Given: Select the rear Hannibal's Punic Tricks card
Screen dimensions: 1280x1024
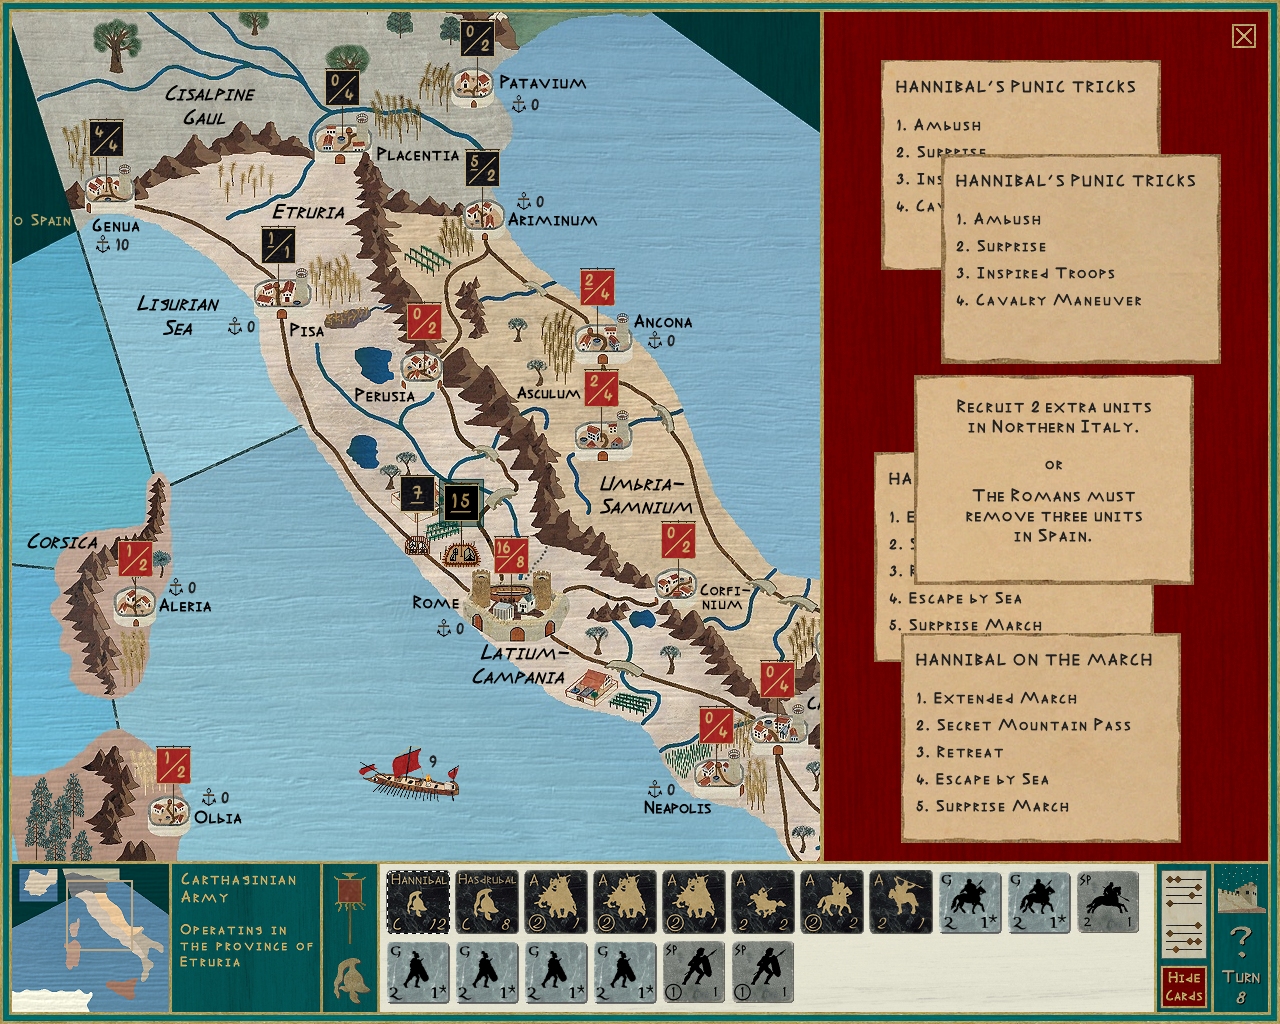Looking at the screenshot, I should click(1020, 108).
